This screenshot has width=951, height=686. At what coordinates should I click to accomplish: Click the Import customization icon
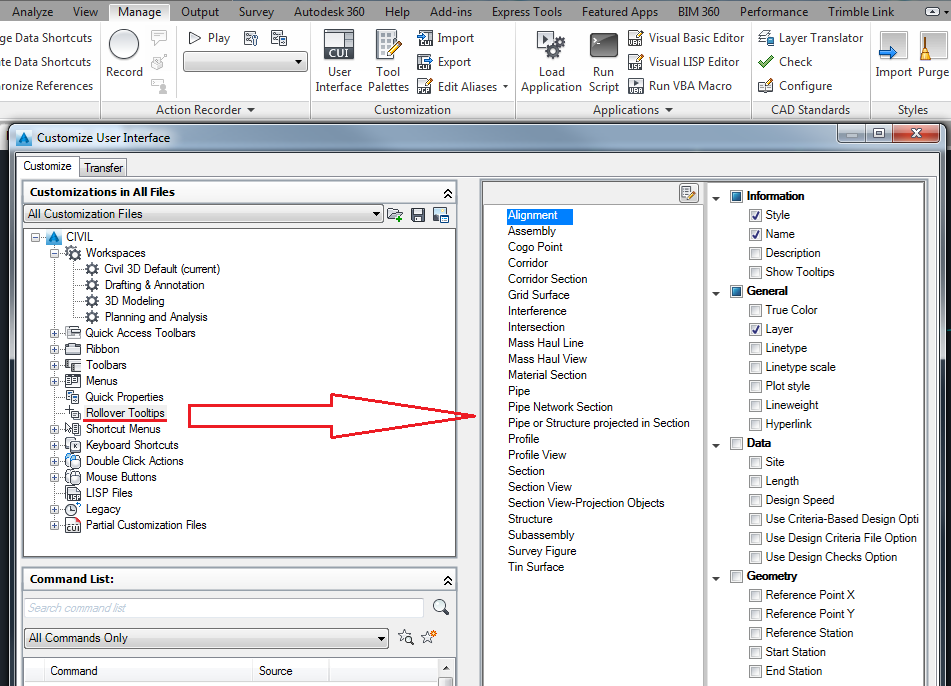tap(425, 38)
